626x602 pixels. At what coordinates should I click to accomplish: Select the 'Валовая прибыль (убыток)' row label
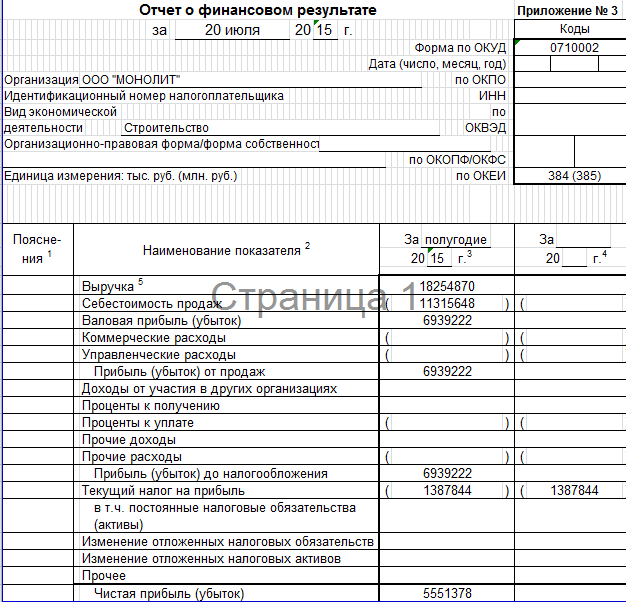(x=161, y=321)
